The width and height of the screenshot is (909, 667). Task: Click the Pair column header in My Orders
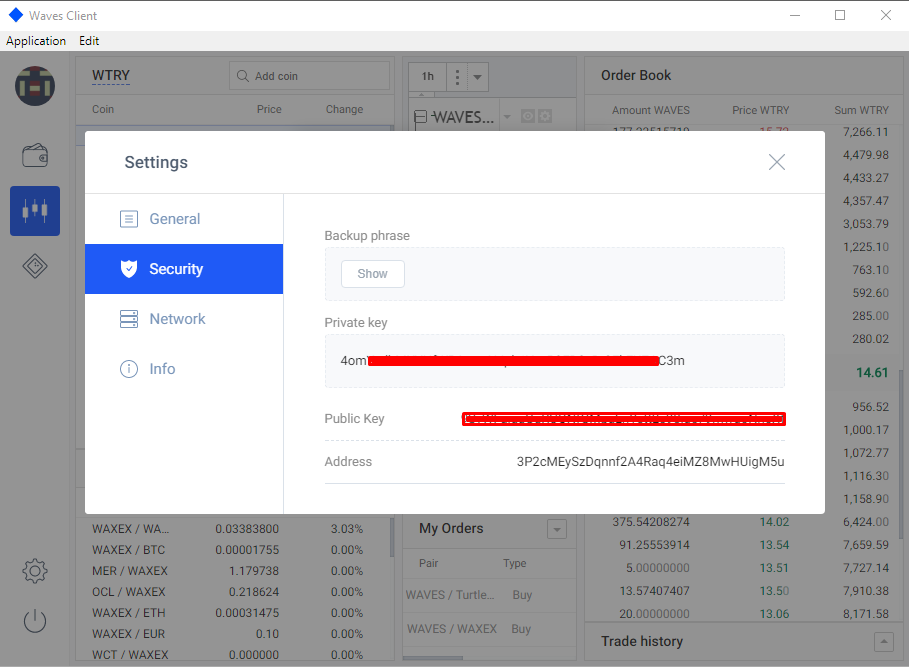428,563
